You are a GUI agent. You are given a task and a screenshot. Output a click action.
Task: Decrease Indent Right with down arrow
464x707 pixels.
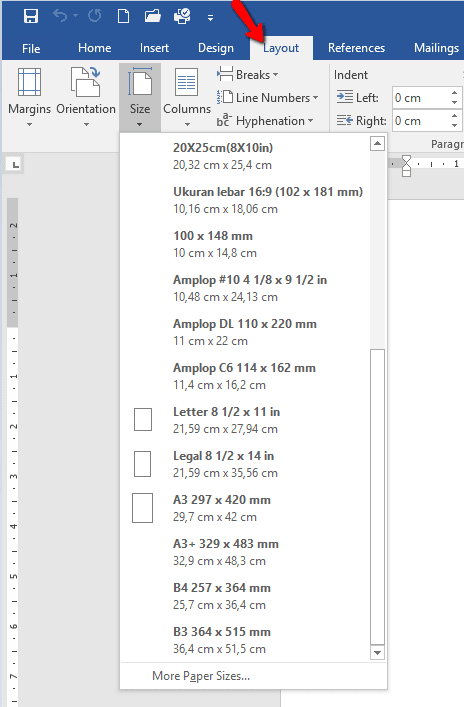pyautogui.click(x=455, y=126)
